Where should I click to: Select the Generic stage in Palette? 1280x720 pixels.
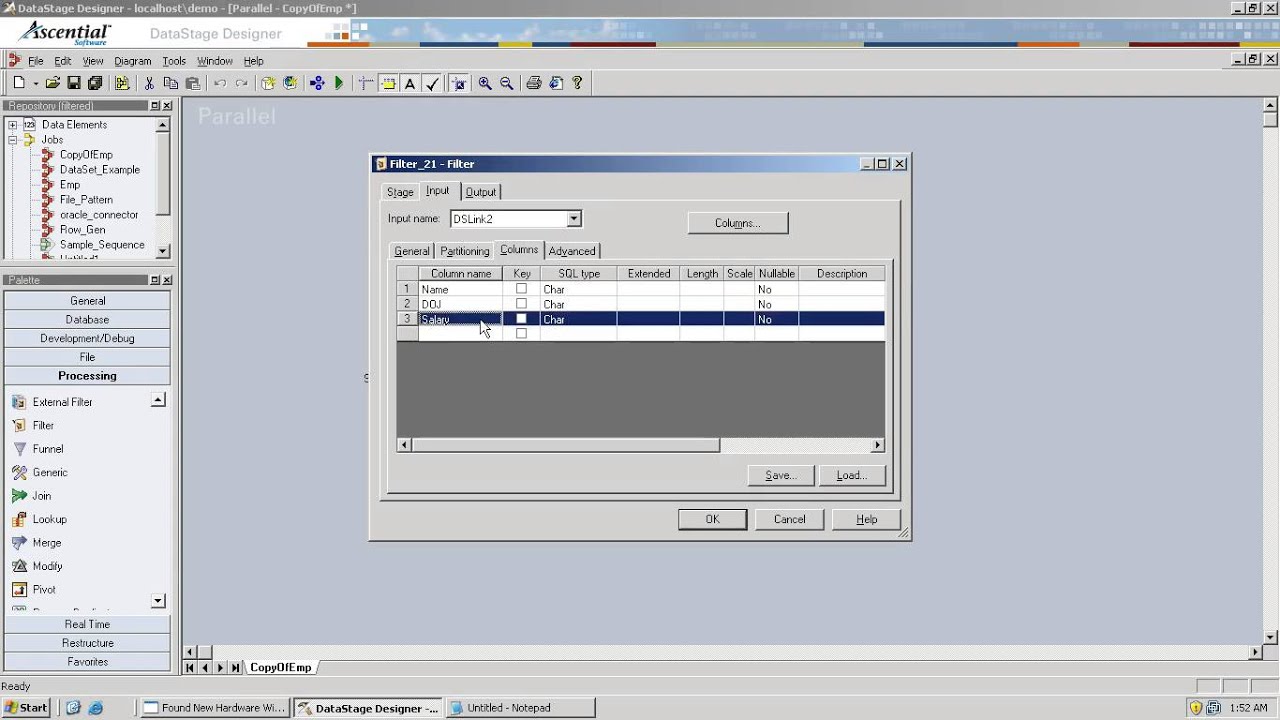pyautogui.click(x=50, y=472)
